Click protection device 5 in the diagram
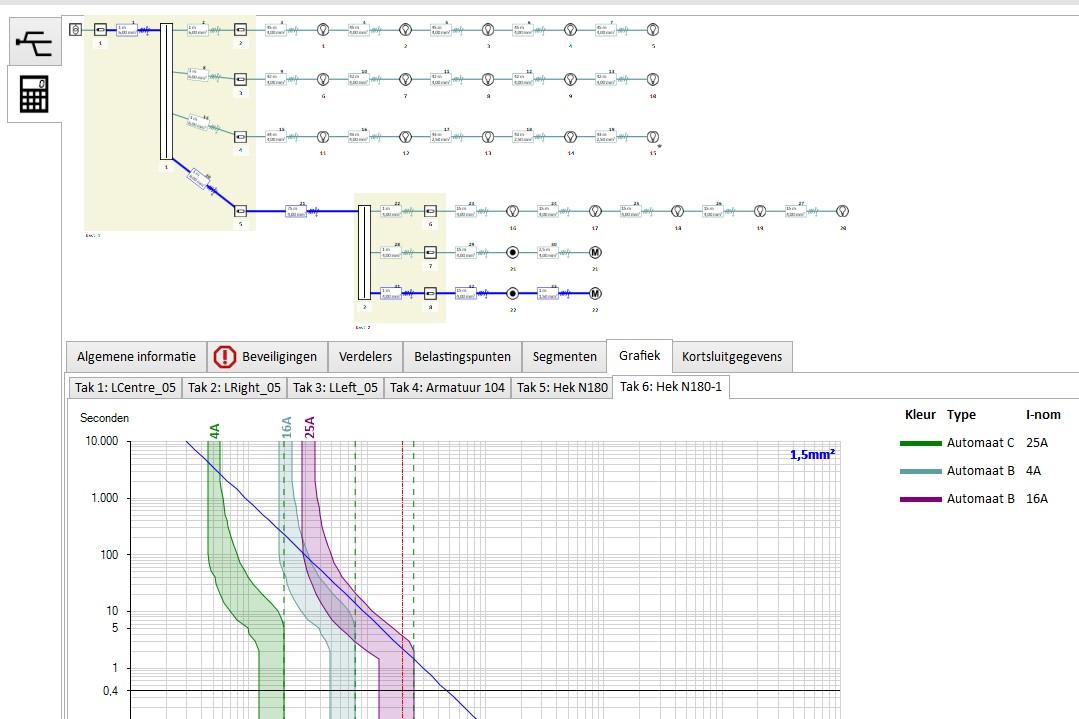Image resolution: width=1079 pixels, height=719 pixels. tap(240, 211)
